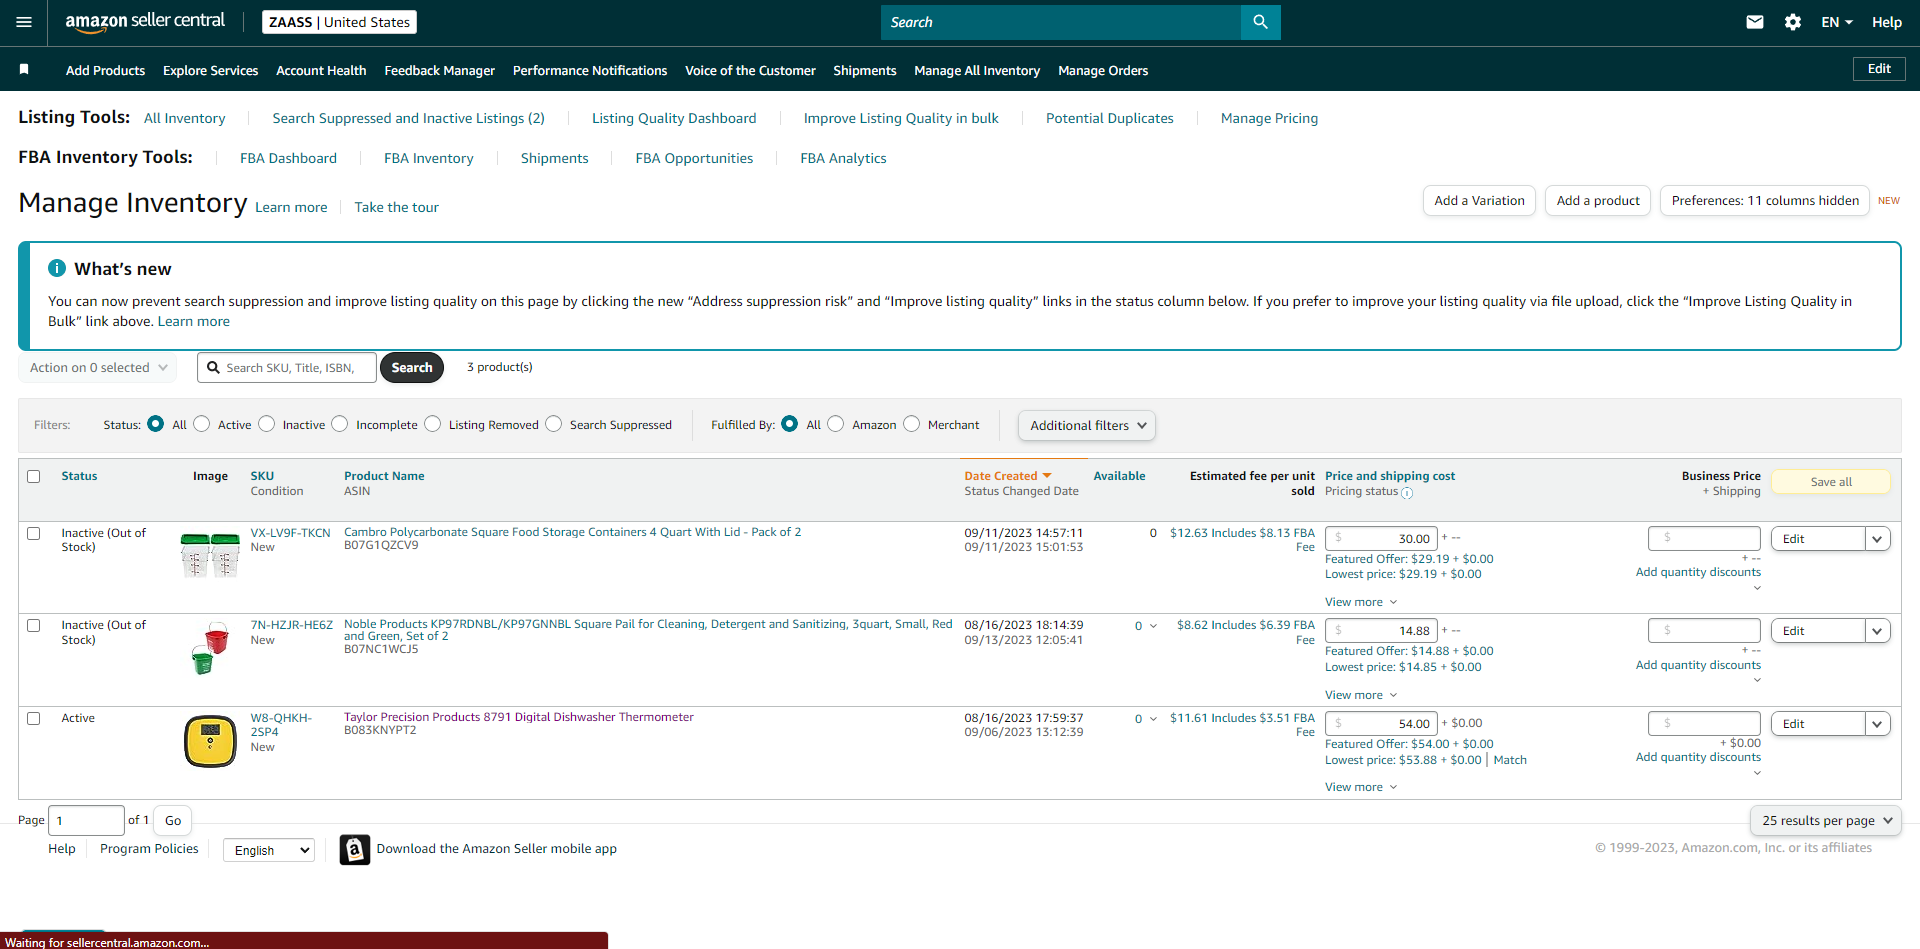
Task: Open the hamburger main menu
Action: 24,22
